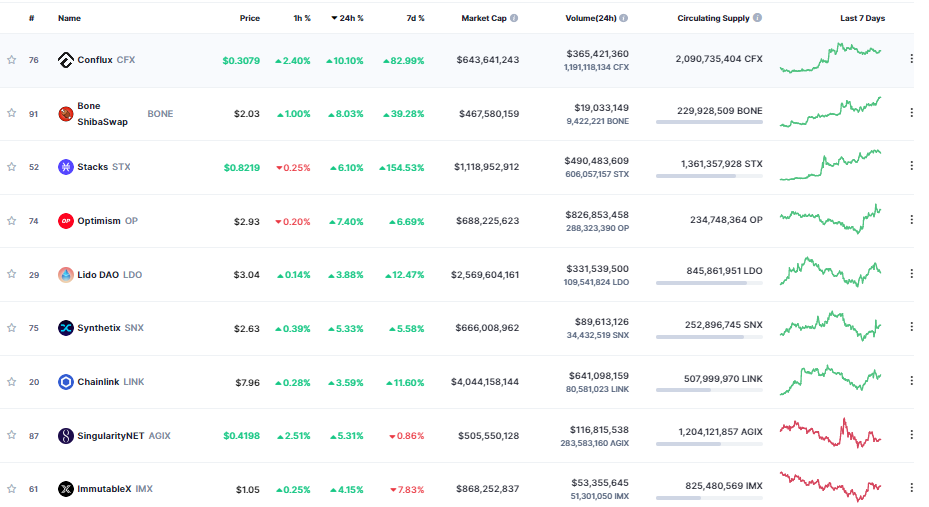Viewport: 929px width, 507px height.
Task: Open the Lido DAO coin page
Action: [x=110, y=275]
